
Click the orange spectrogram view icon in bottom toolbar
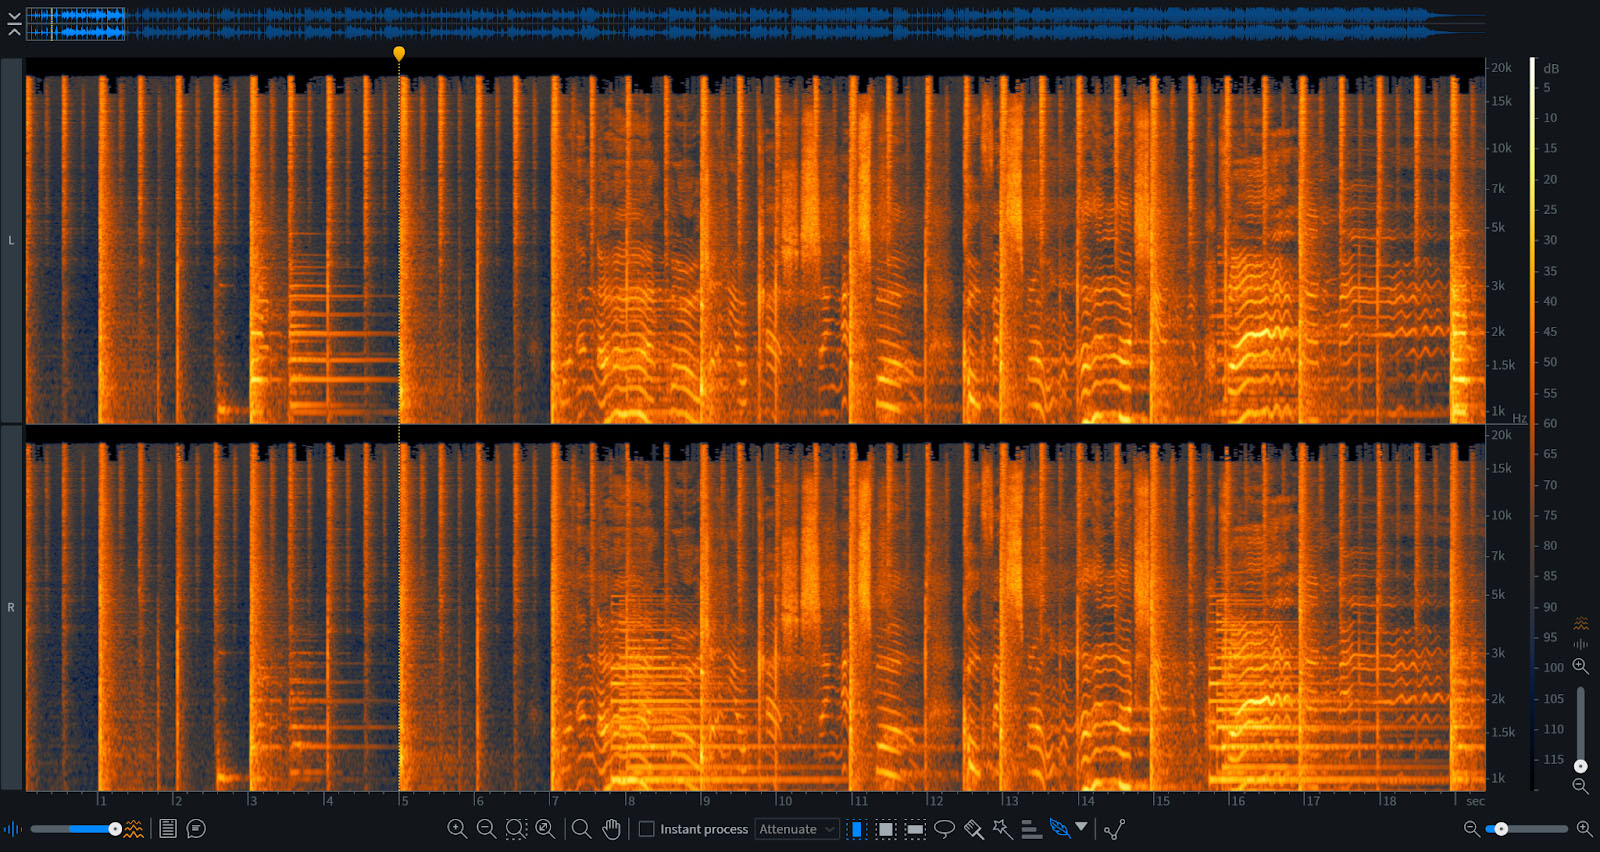coord(133,829)
